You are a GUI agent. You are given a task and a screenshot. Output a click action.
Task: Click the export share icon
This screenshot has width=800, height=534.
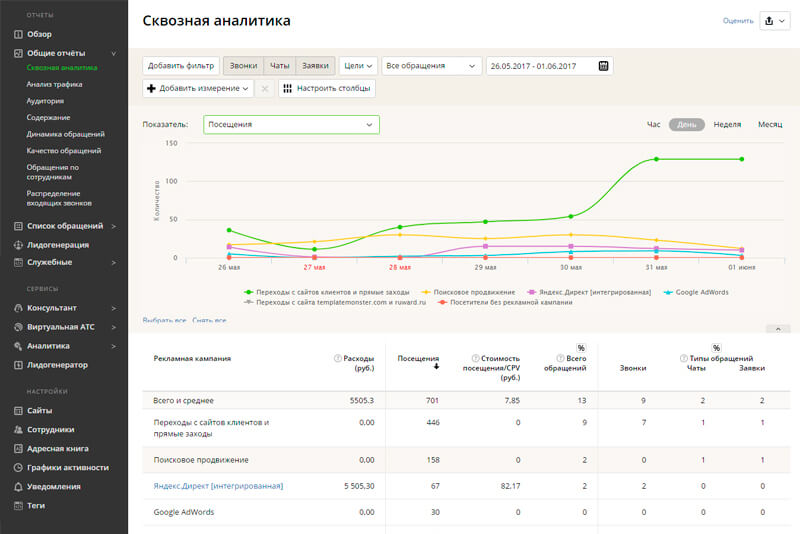click(x=769, y=21)
